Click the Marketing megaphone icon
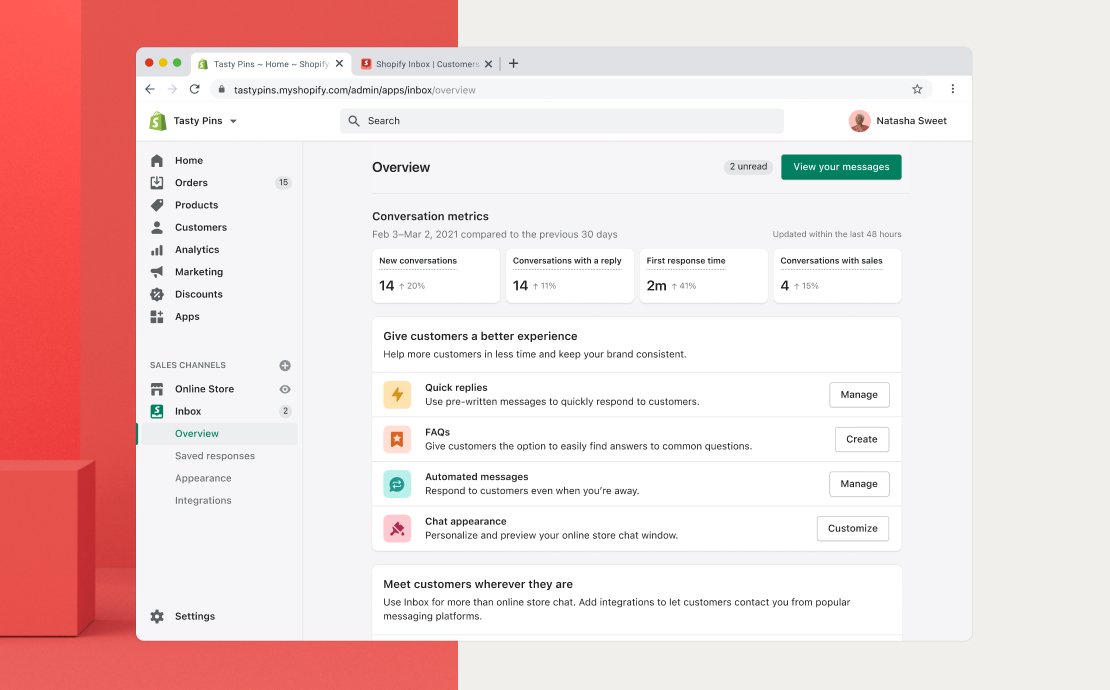This screenshot has height=690, width=1110. tap(158, 271)
